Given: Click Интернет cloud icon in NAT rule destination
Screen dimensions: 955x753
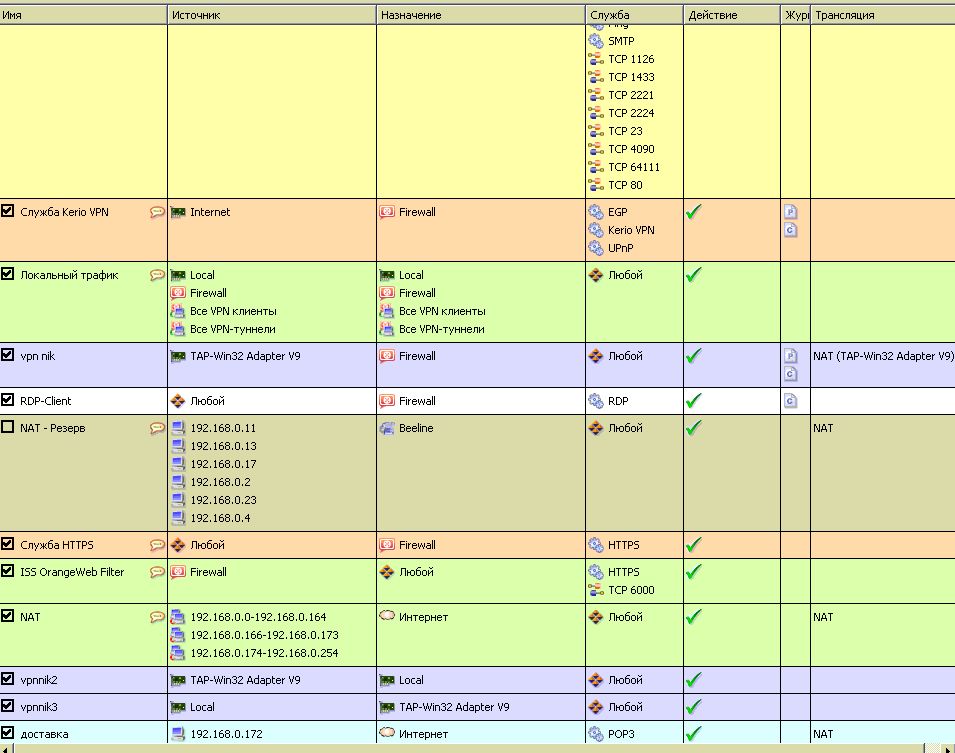Looking at the screenshot, I should (387, 616).
